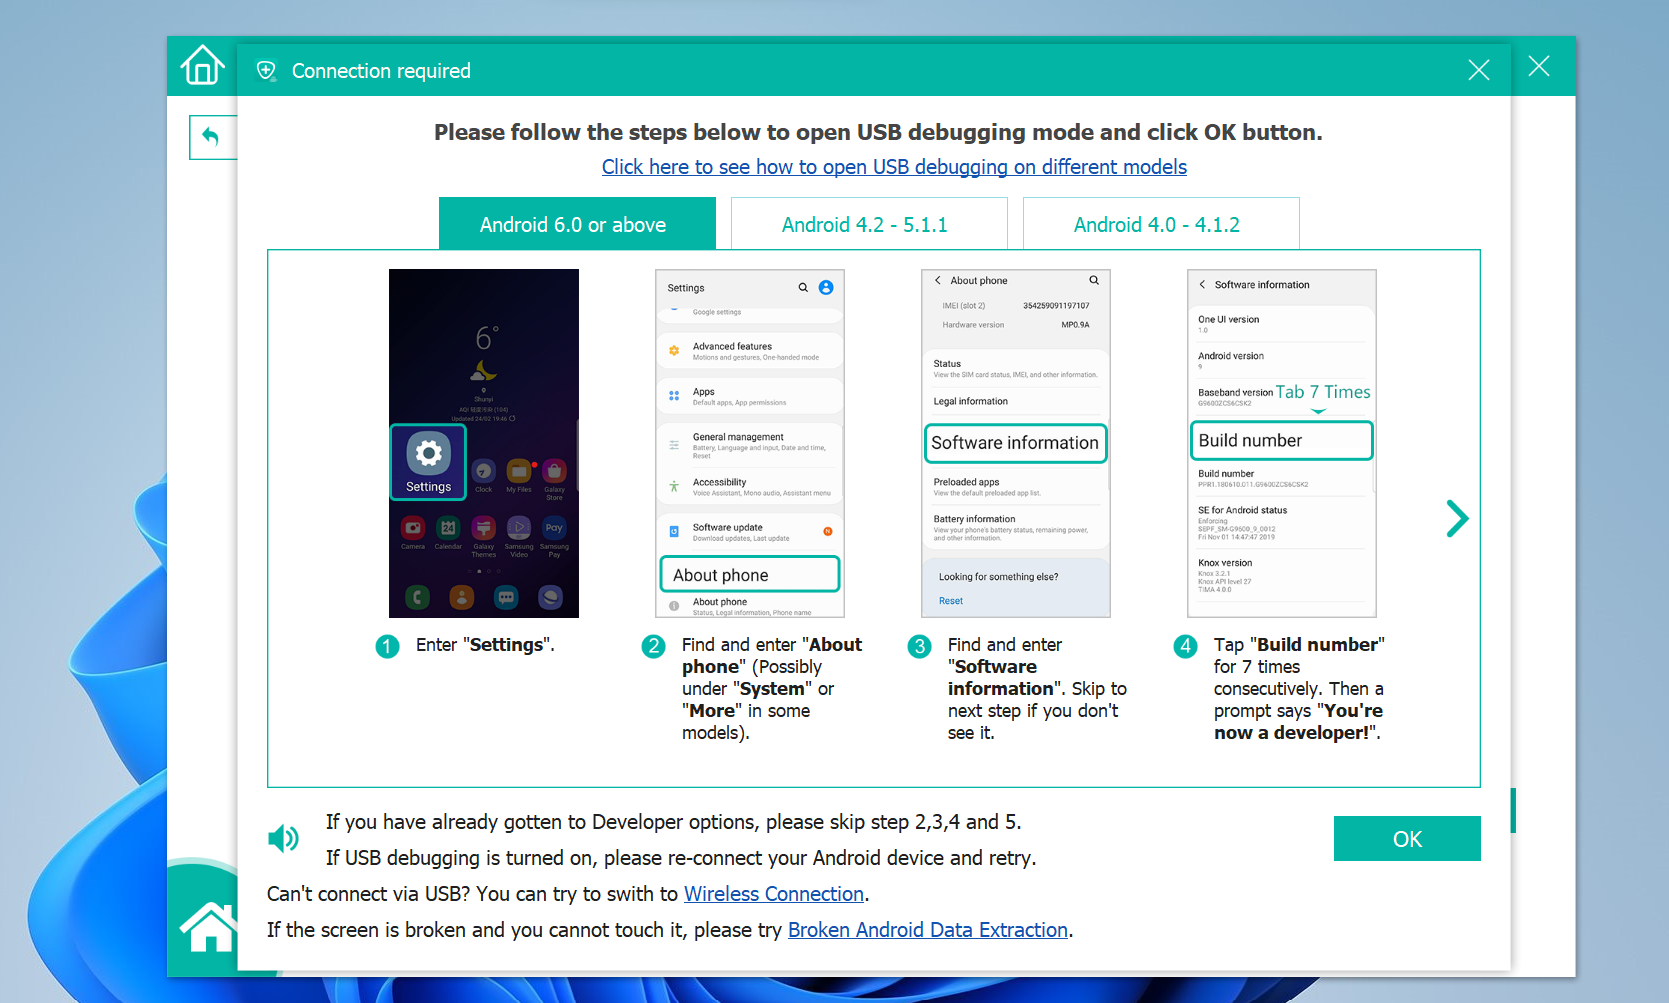Click the "If USB debugging is turned on" note
This screenshot has height=1003, width=1669.
[x=681, y=858]
